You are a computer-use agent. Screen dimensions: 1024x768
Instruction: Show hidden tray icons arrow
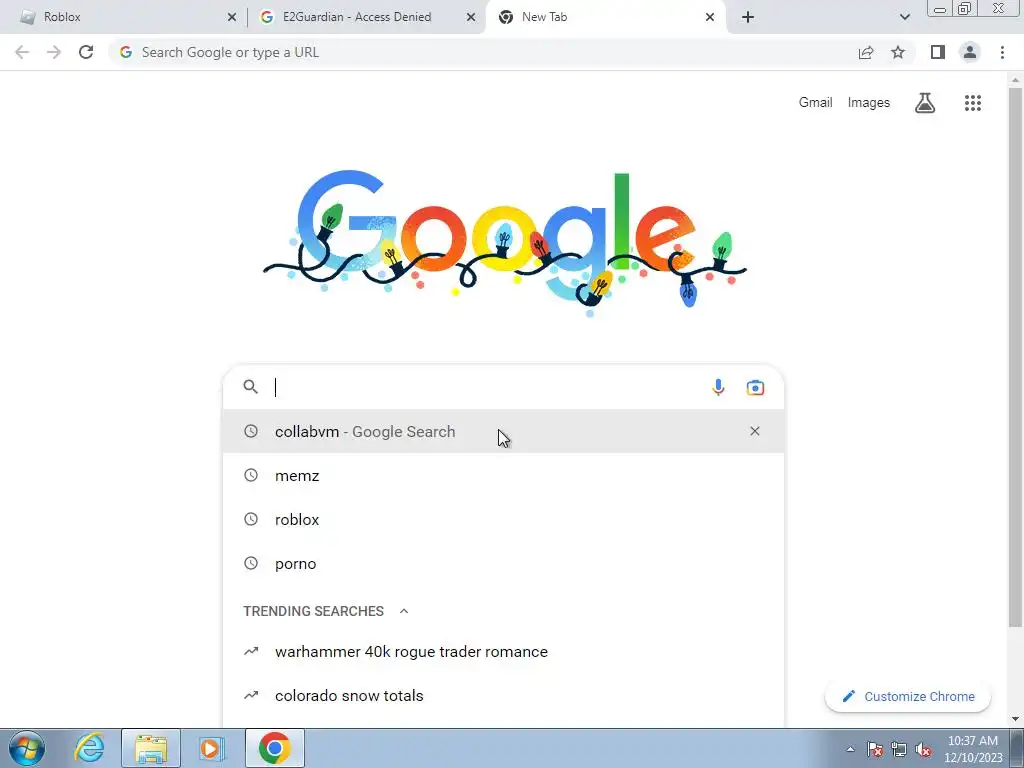(850, 749)
